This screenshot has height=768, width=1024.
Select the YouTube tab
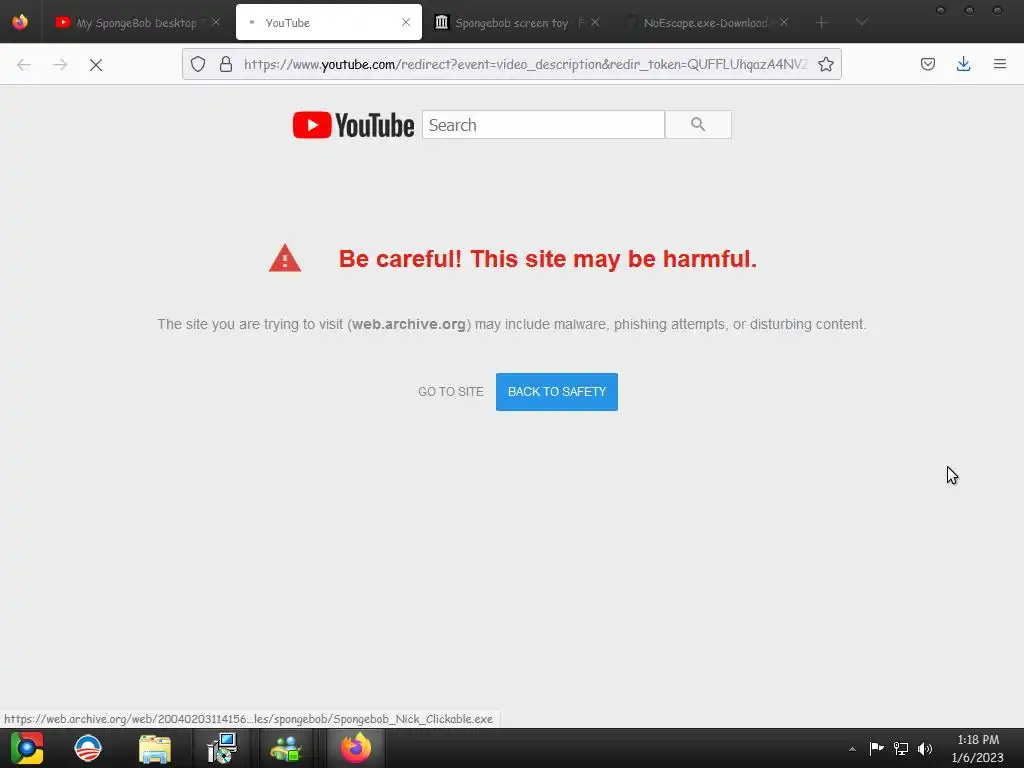tap(328, 22)
